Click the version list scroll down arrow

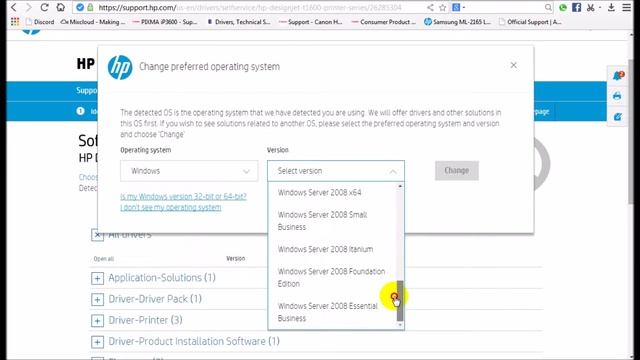(x=400, y=325)
